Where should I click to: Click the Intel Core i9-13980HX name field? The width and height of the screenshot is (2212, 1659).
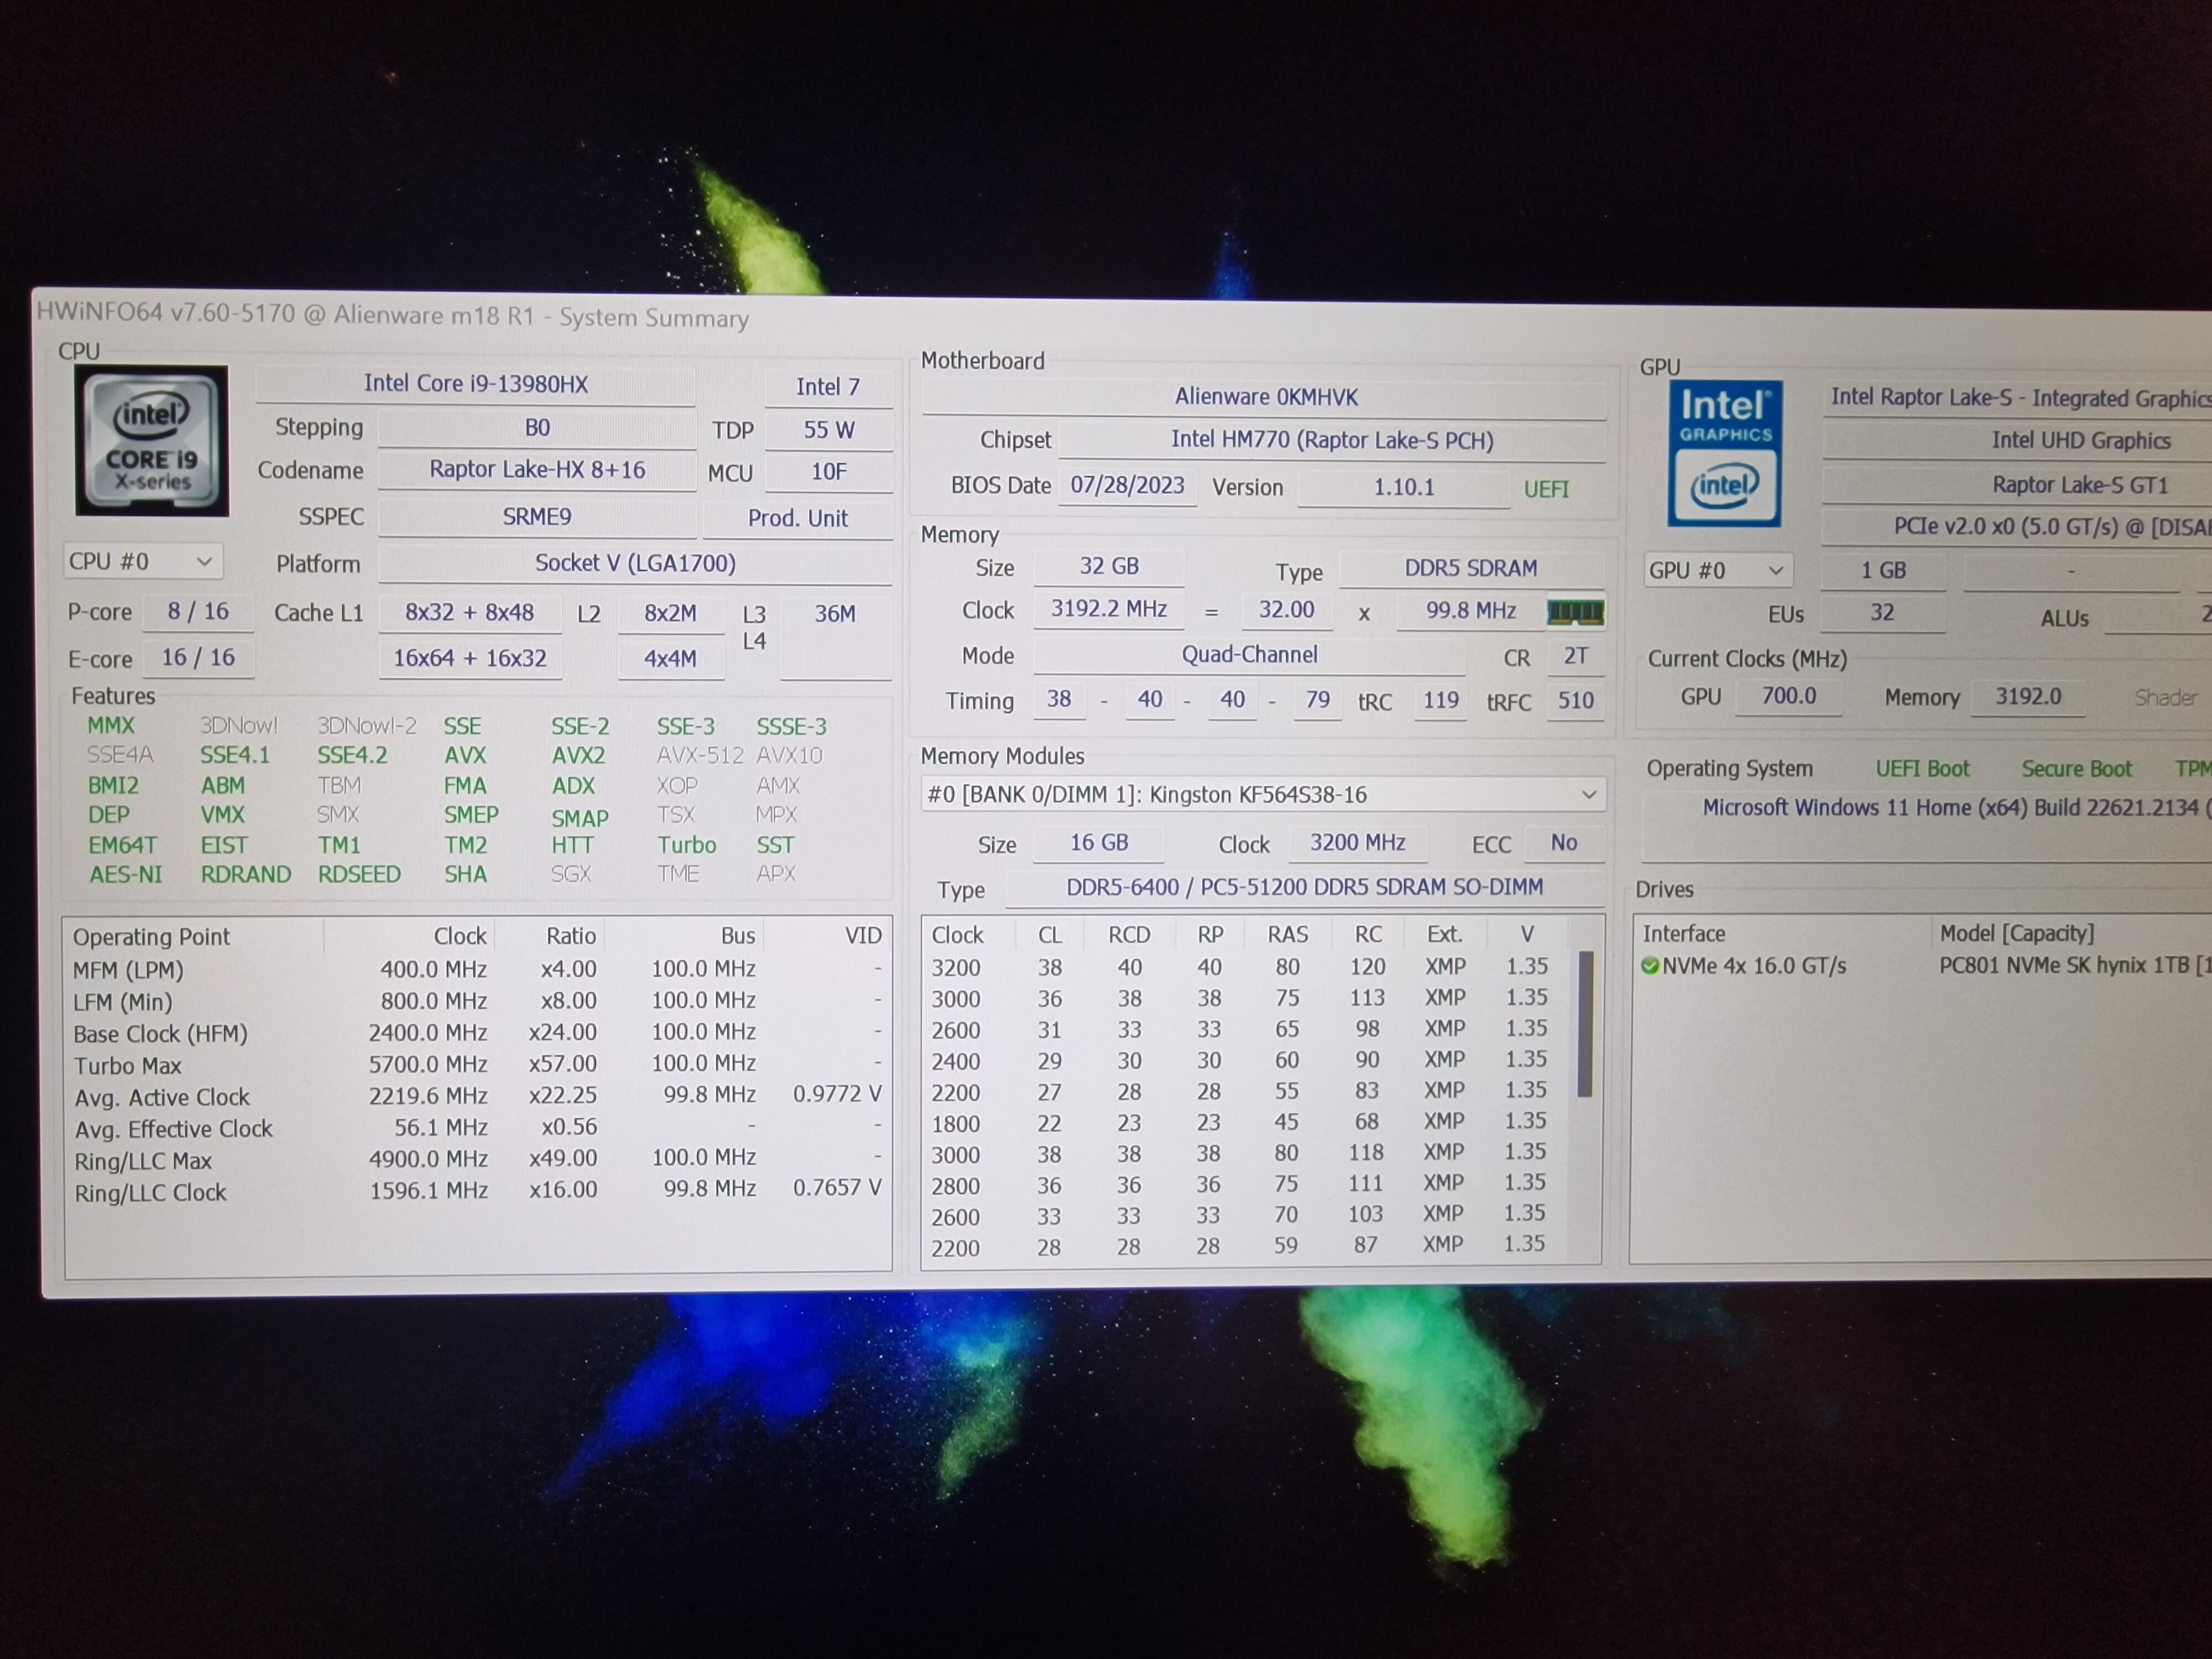[476, 384]
